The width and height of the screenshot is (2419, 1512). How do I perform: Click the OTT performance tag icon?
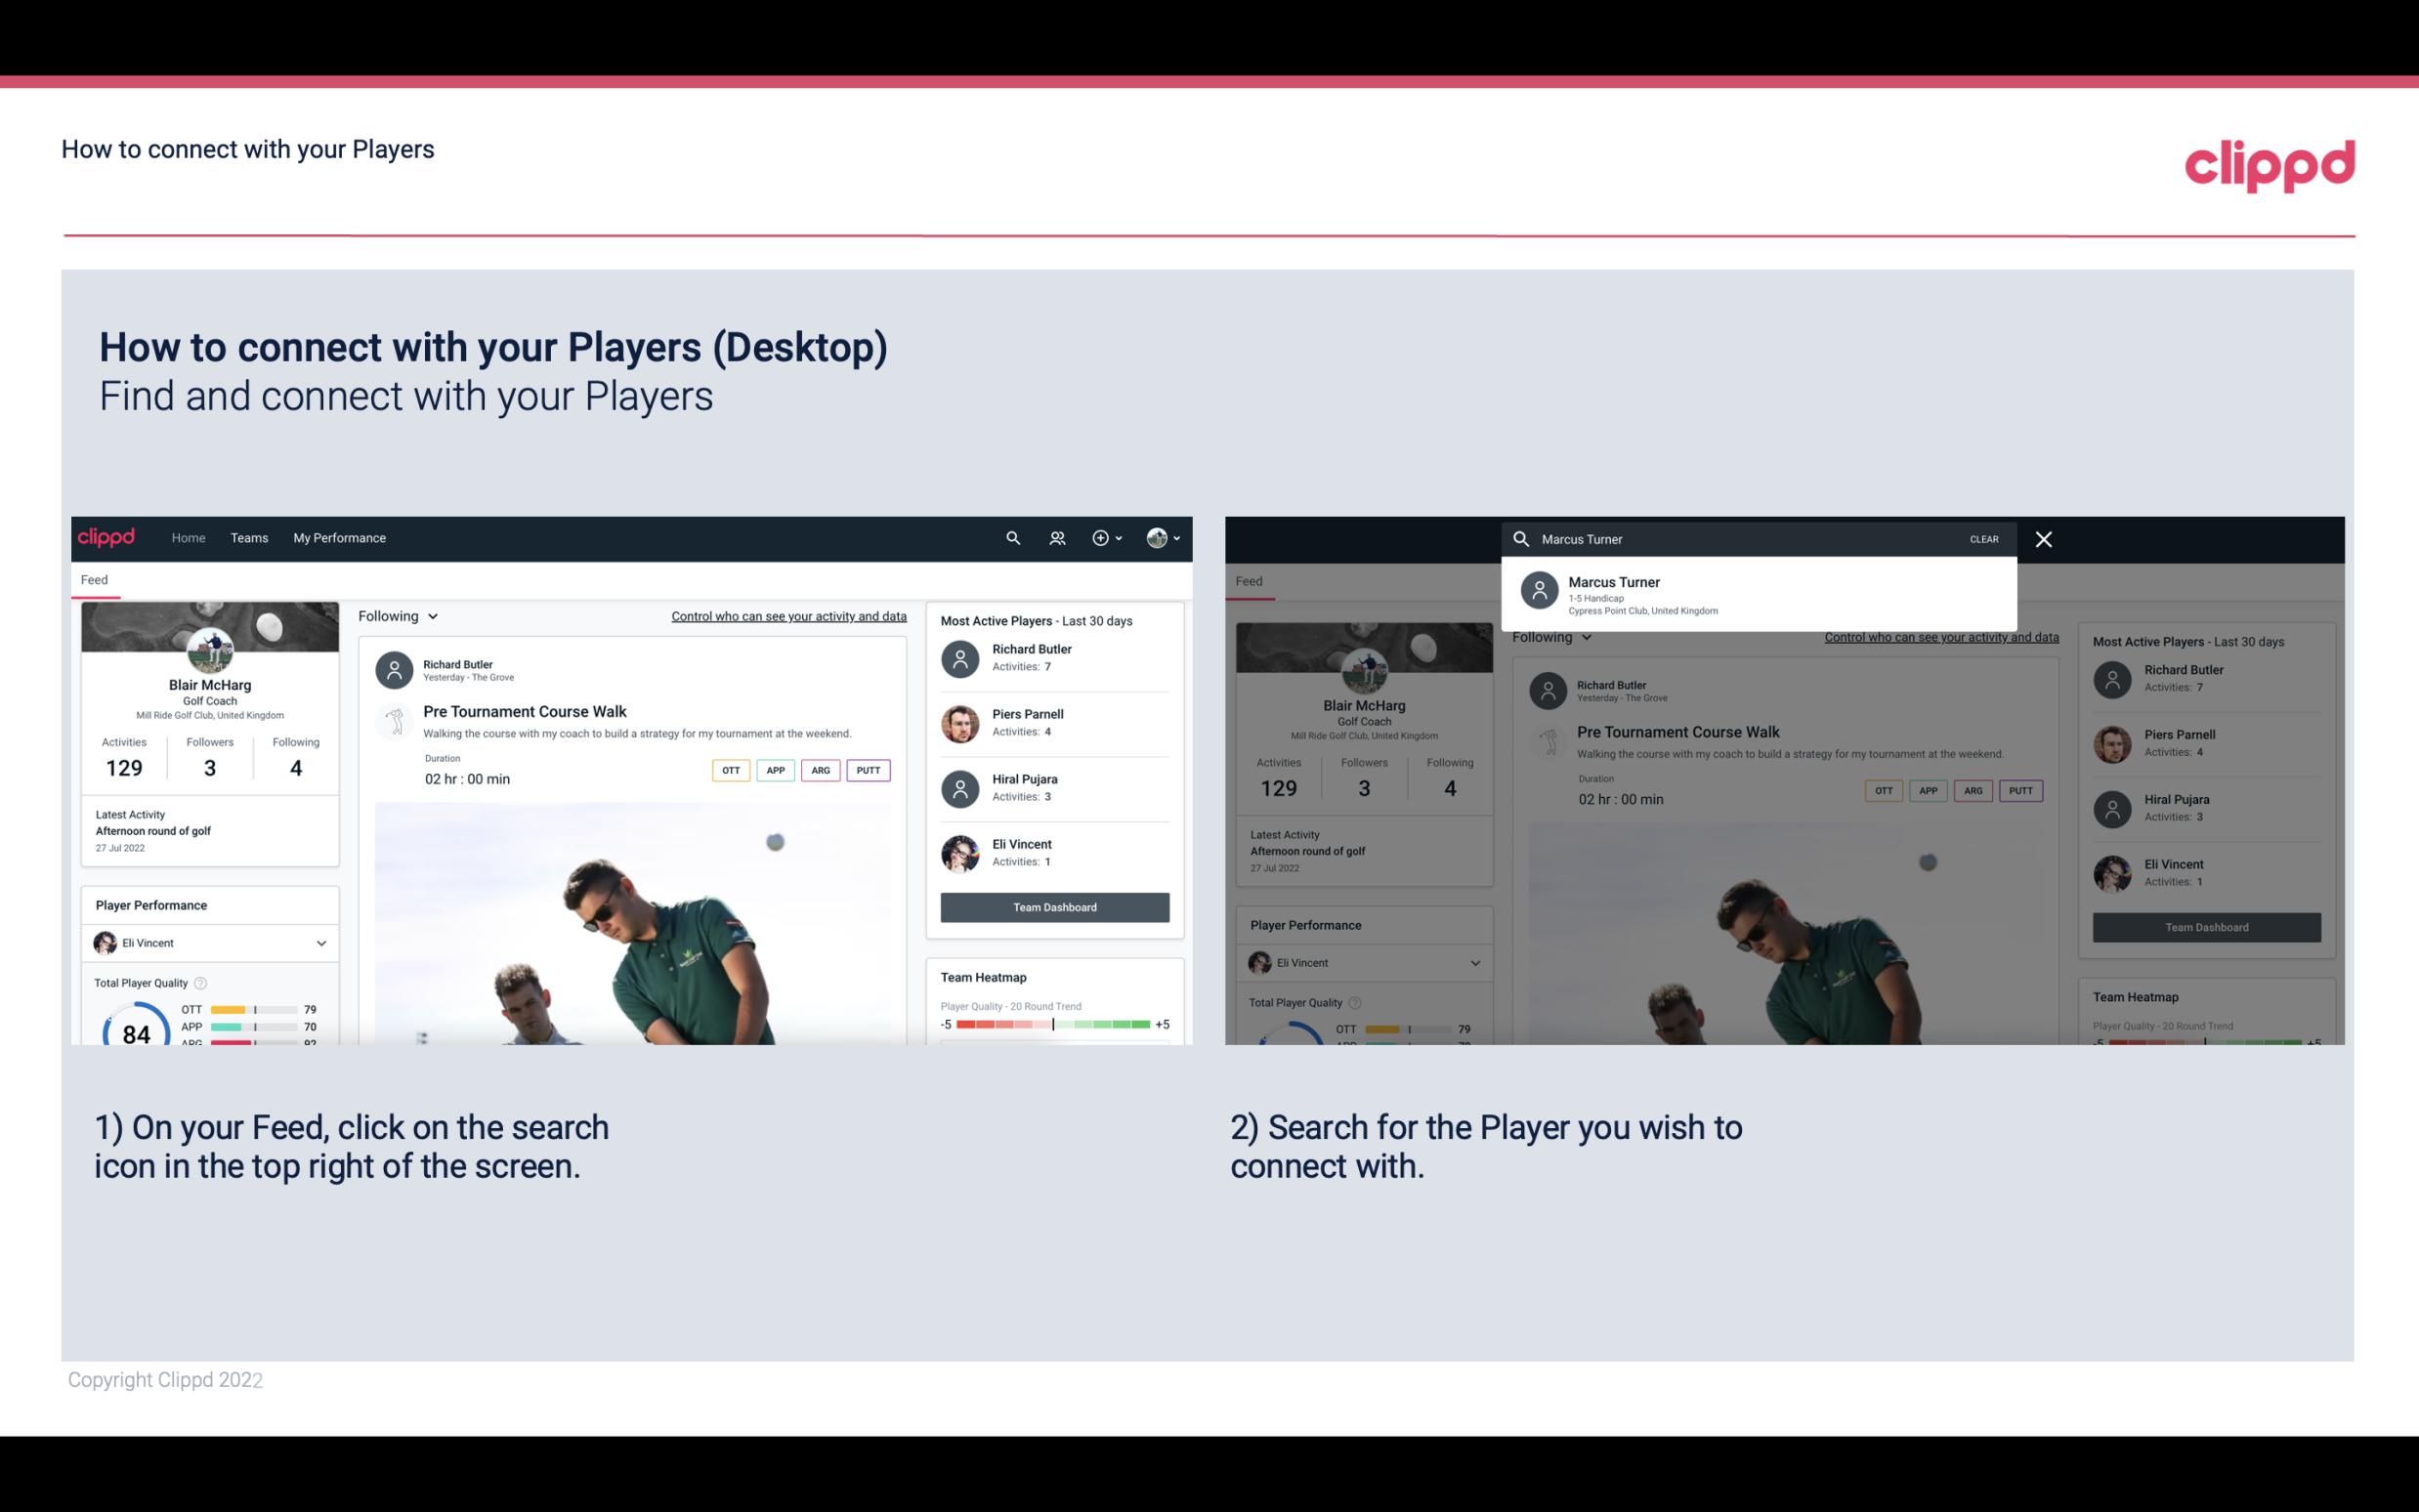tap(730, 770)
